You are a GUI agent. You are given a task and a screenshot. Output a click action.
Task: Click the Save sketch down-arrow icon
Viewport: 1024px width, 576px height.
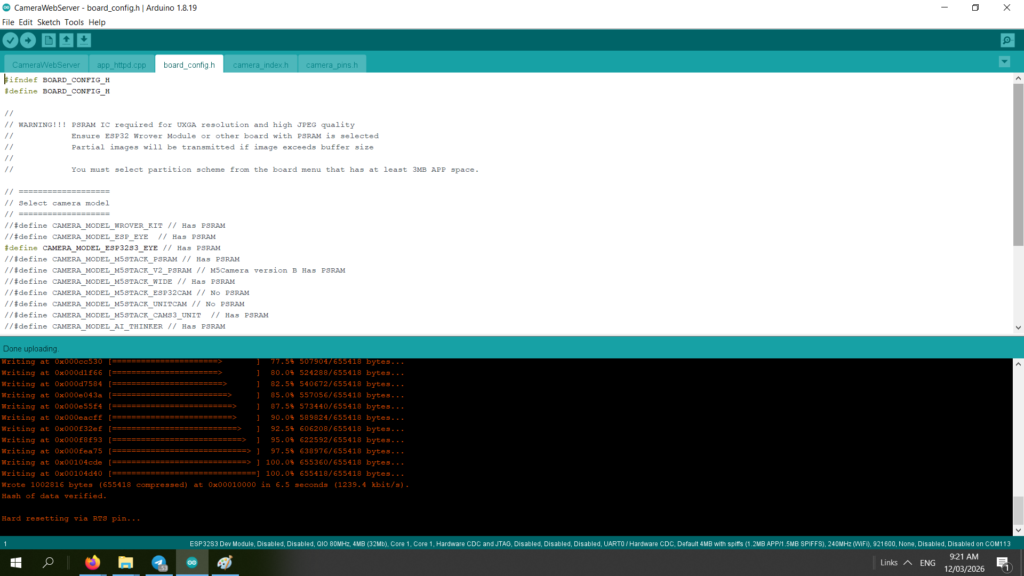point(84,40)
